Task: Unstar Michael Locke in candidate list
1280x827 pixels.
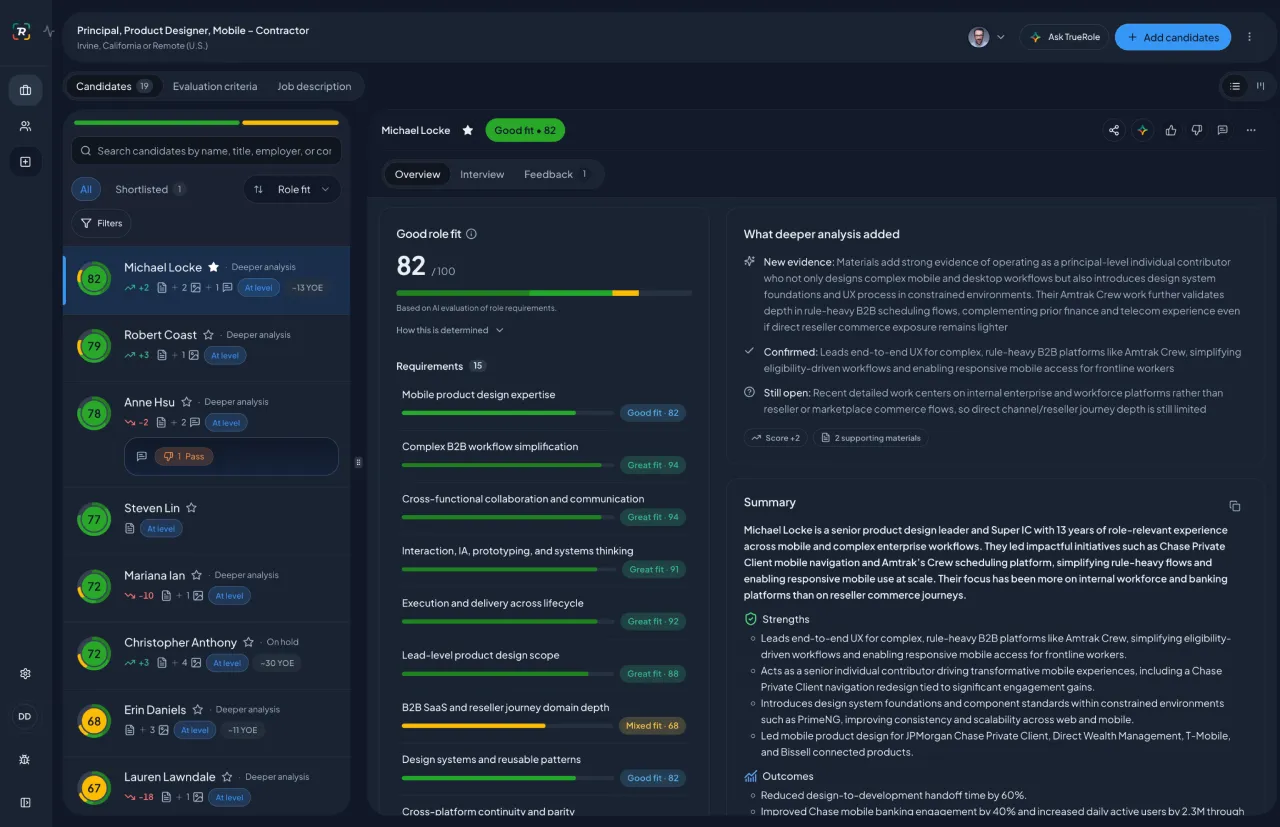Action: pos(213,267)
